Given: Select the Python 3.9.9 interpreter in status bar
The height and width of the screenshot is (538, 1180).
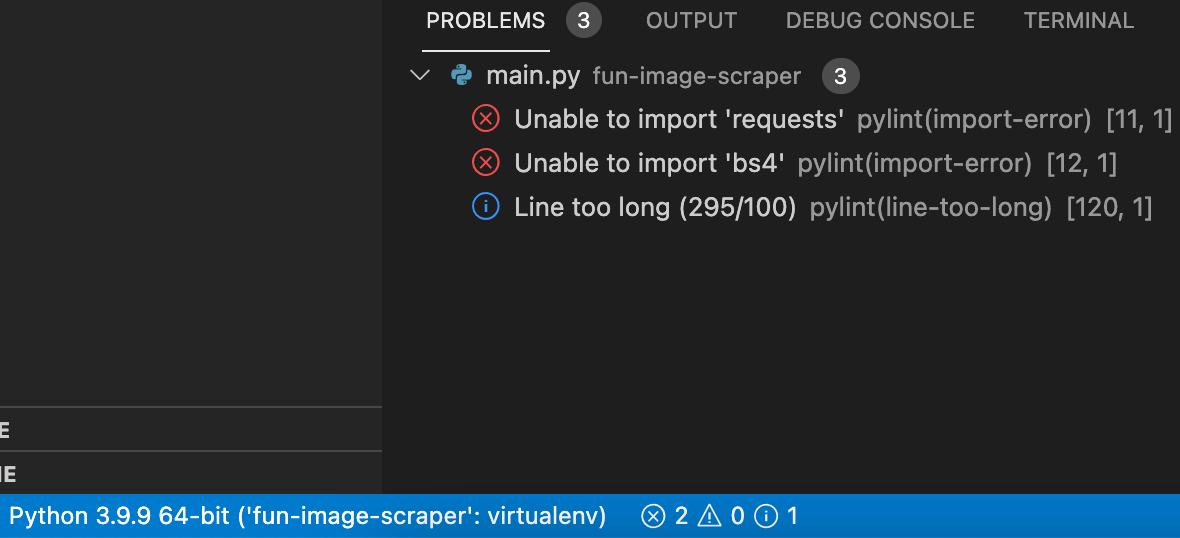Looking at the screenshot, I should click(308, 516).
